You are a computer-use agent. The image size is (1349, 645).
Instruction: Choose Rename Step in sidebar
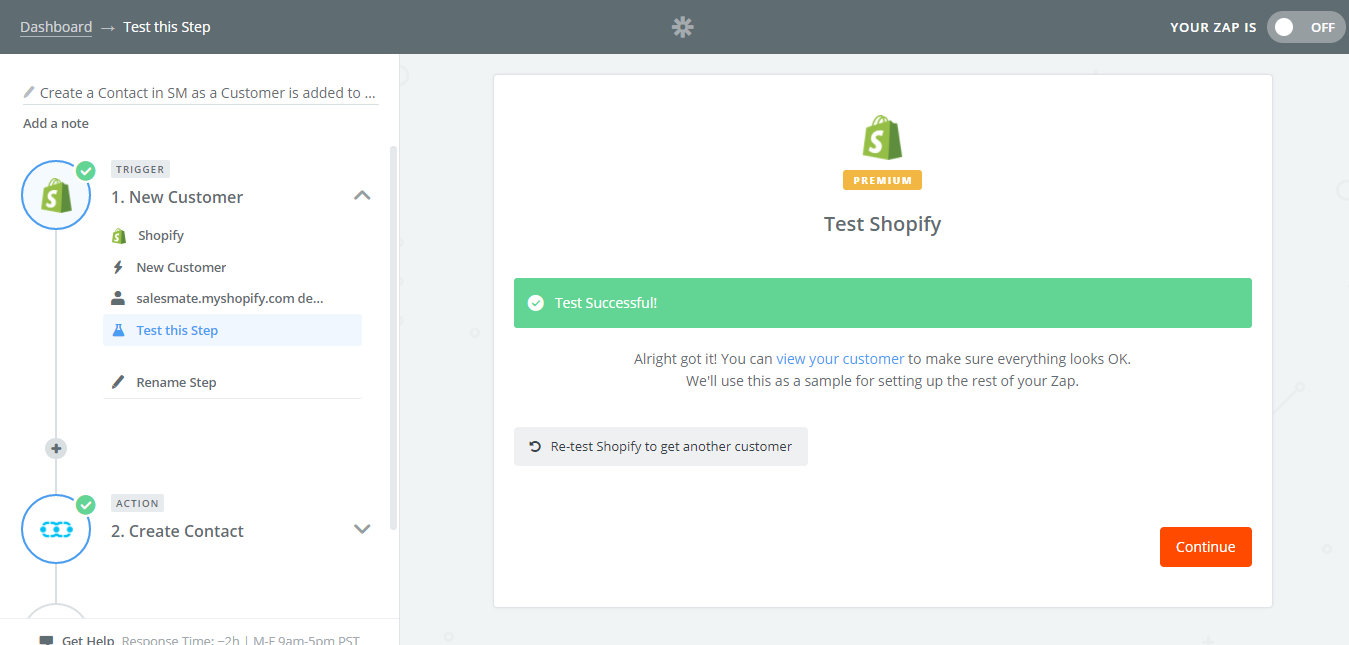(x=232, y=382)
